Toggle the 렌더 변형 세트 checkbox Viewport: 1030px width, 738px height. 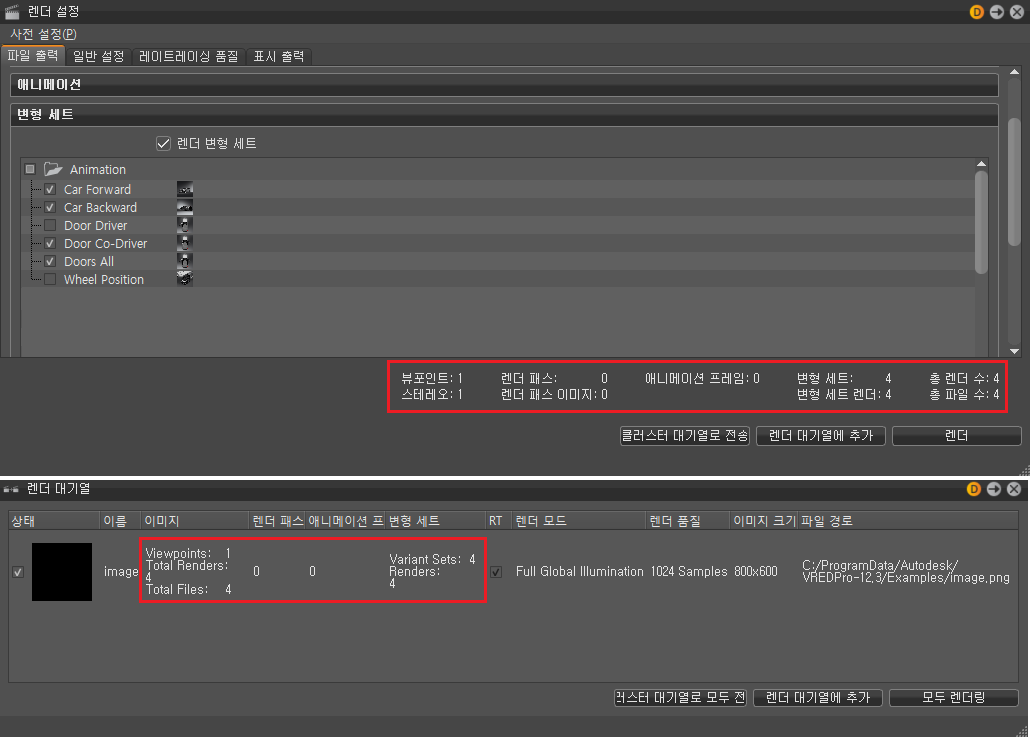coord(164,143)
